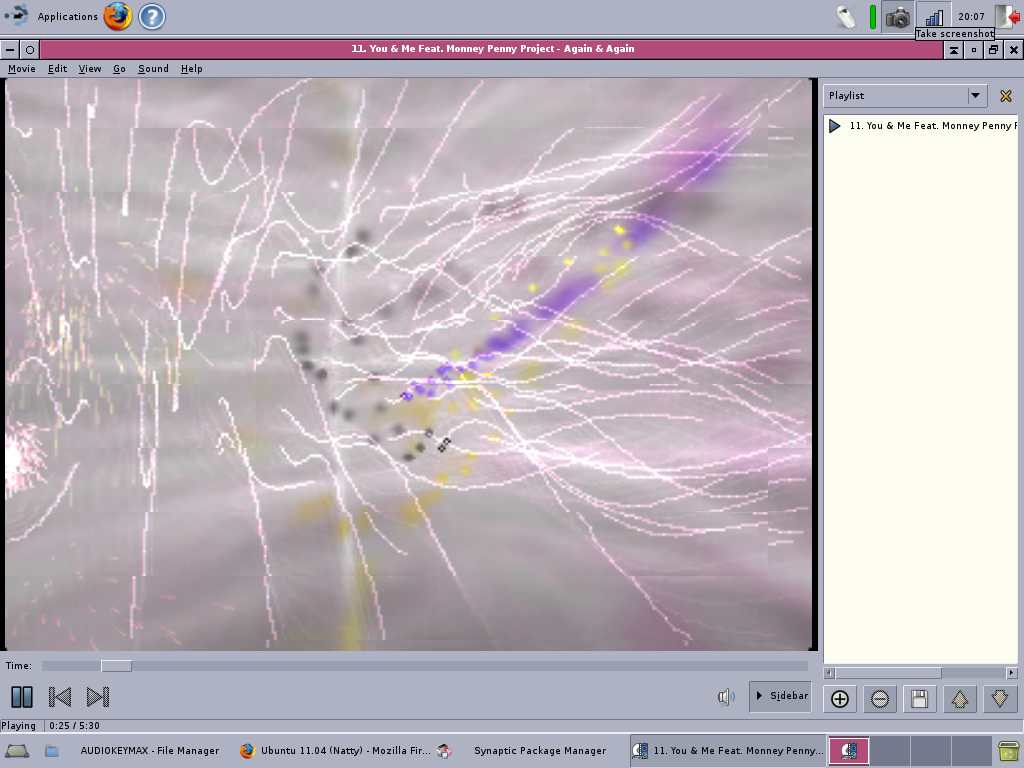The height and width of the screenshot is (768, 1024).
Task: Open the network signal bars monitor
Action: click(x=934, y=16)
